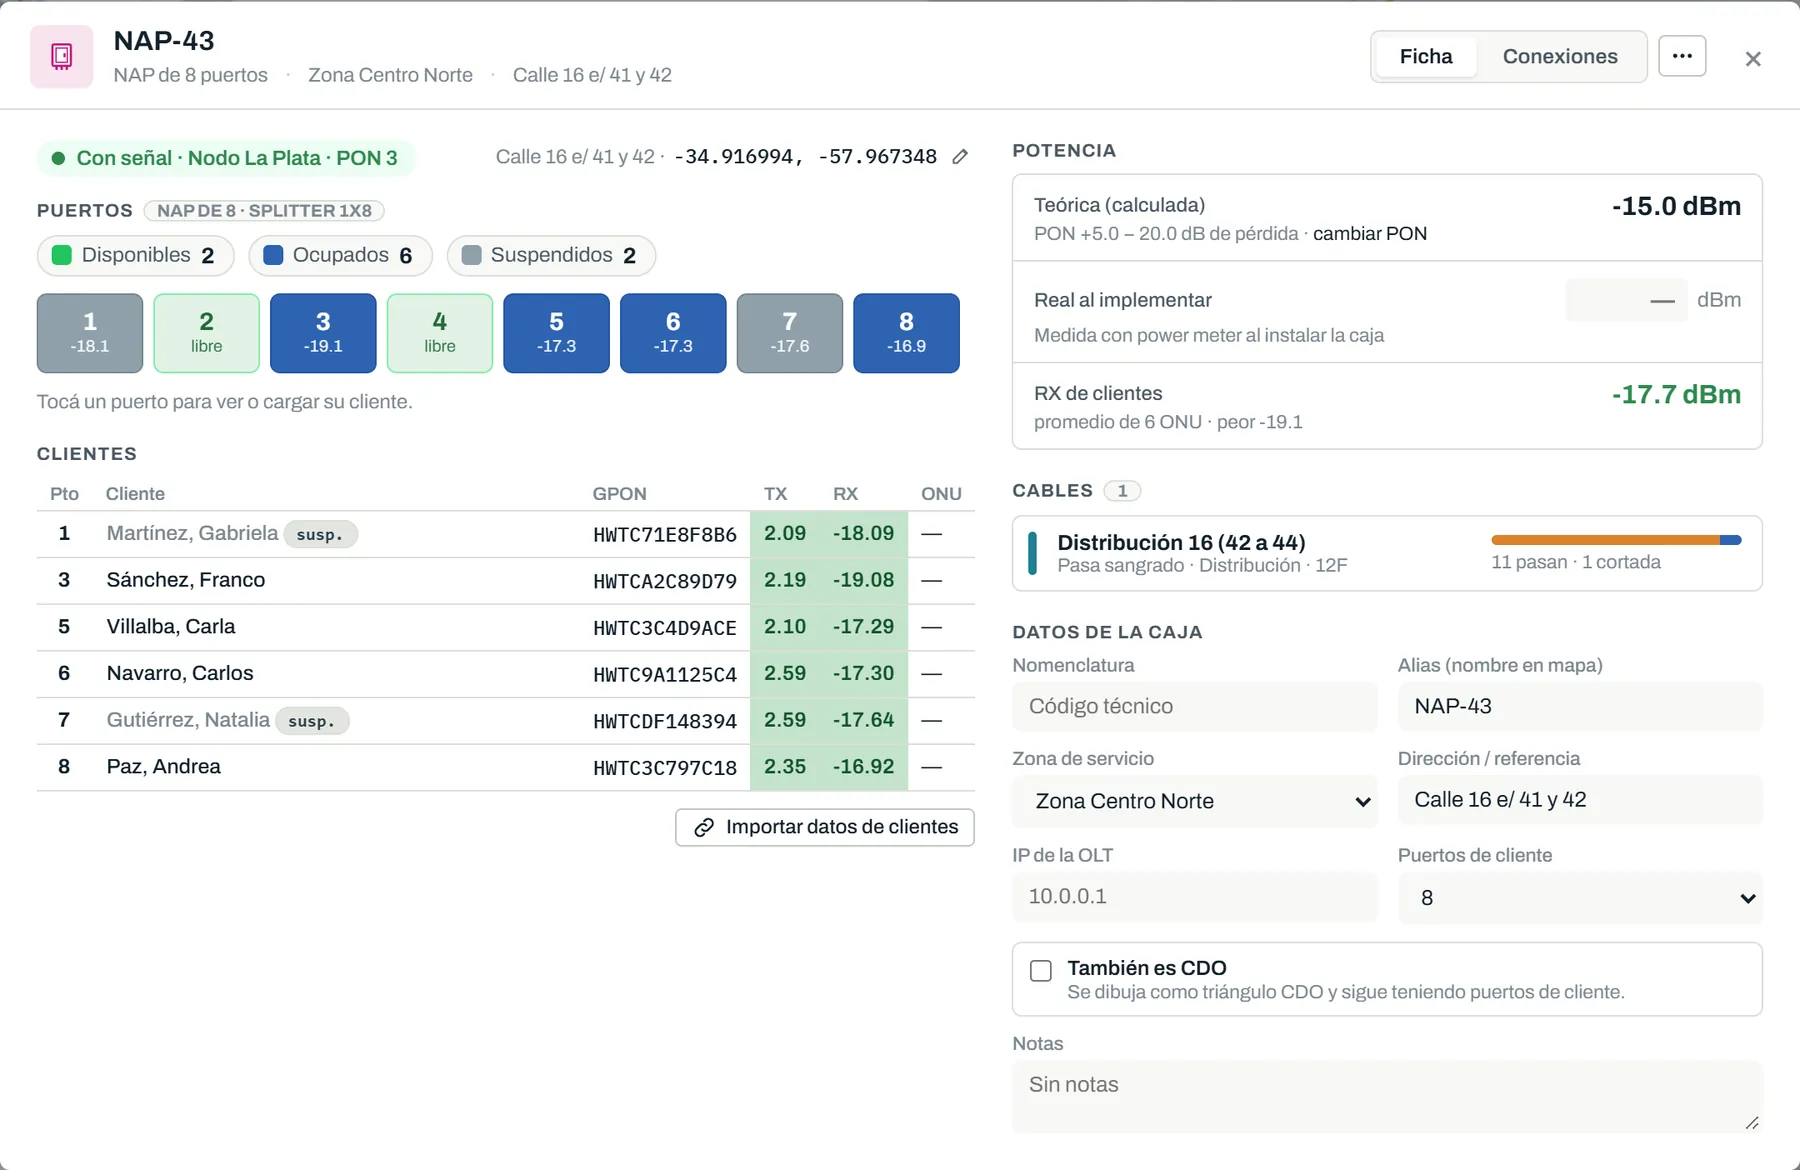Screen dimensions: 1800x1170
Task: Click the theoretical power -15.0 dBm value
Action: [x=1676, y=207]
